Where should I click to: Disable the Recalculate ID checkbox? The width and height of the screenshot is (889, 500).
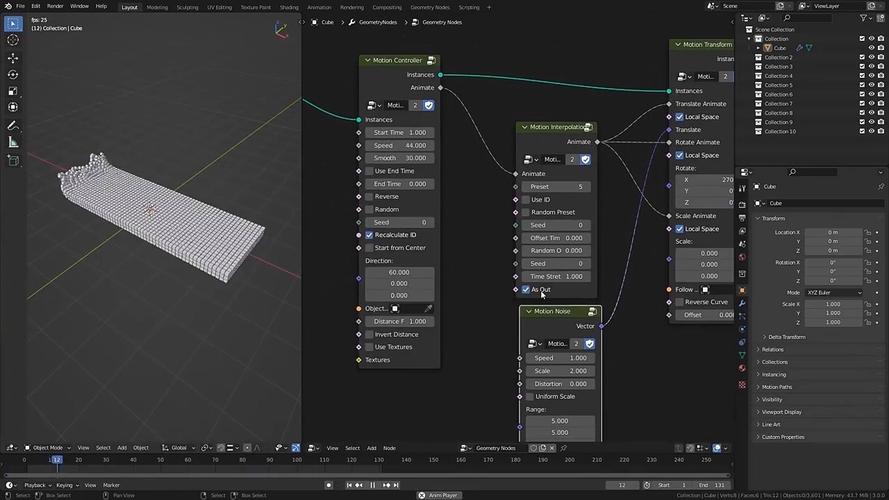pyautogui.click(x=370, y=235)
